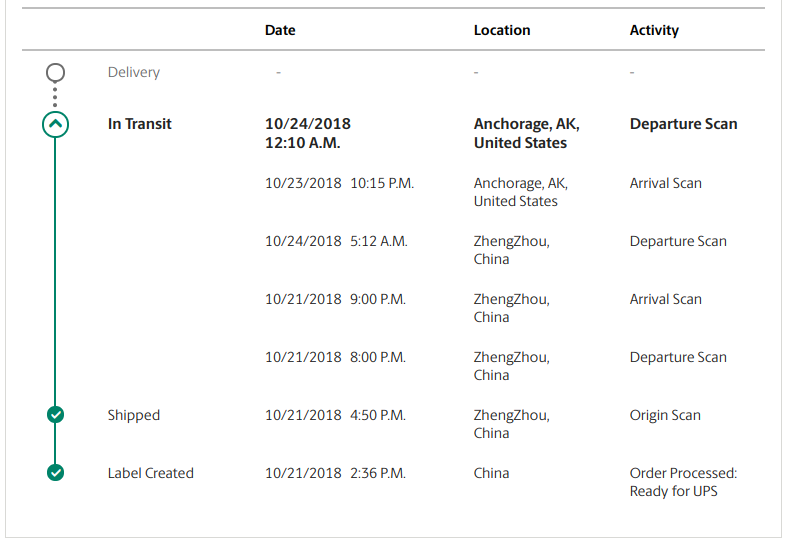Click the Date column header

280,30
